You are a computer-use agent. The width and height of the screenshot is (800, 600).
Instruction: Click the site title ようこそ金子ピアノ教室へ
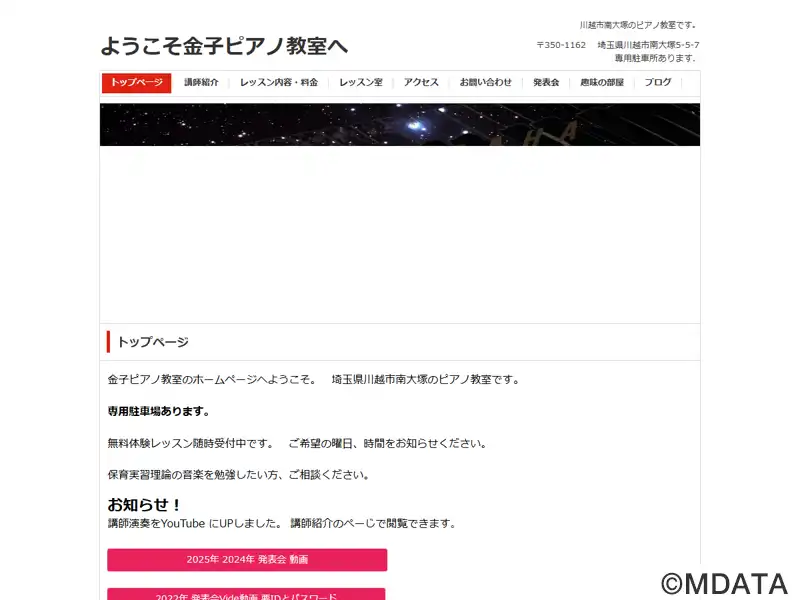[x=224, y=46]
